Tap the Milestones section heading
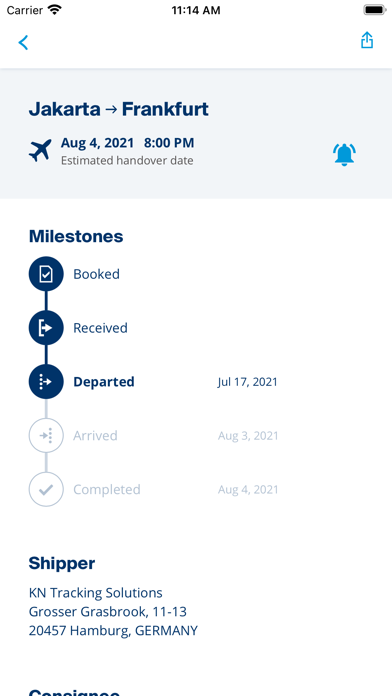Screen dimensions: 392x696 [76, 236]
